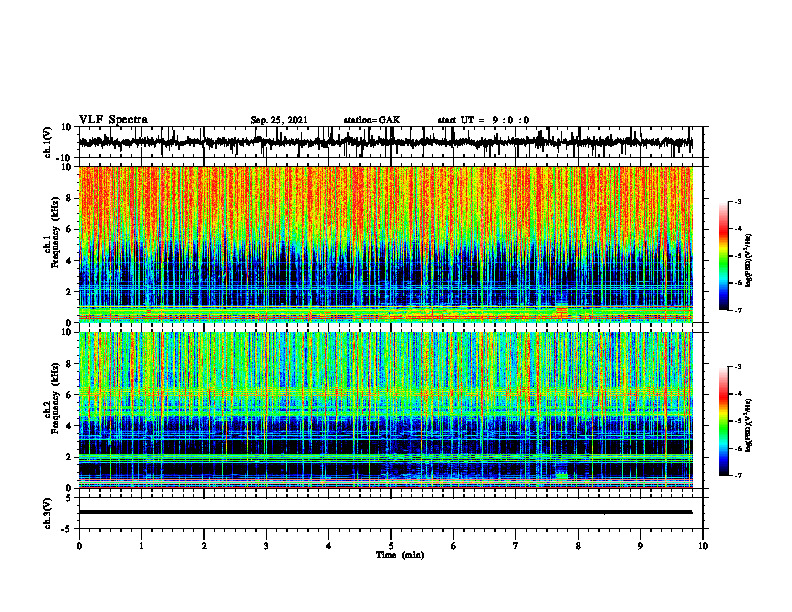
Task: Click the "station=GAK" header label
Action: tap(372, 120)
